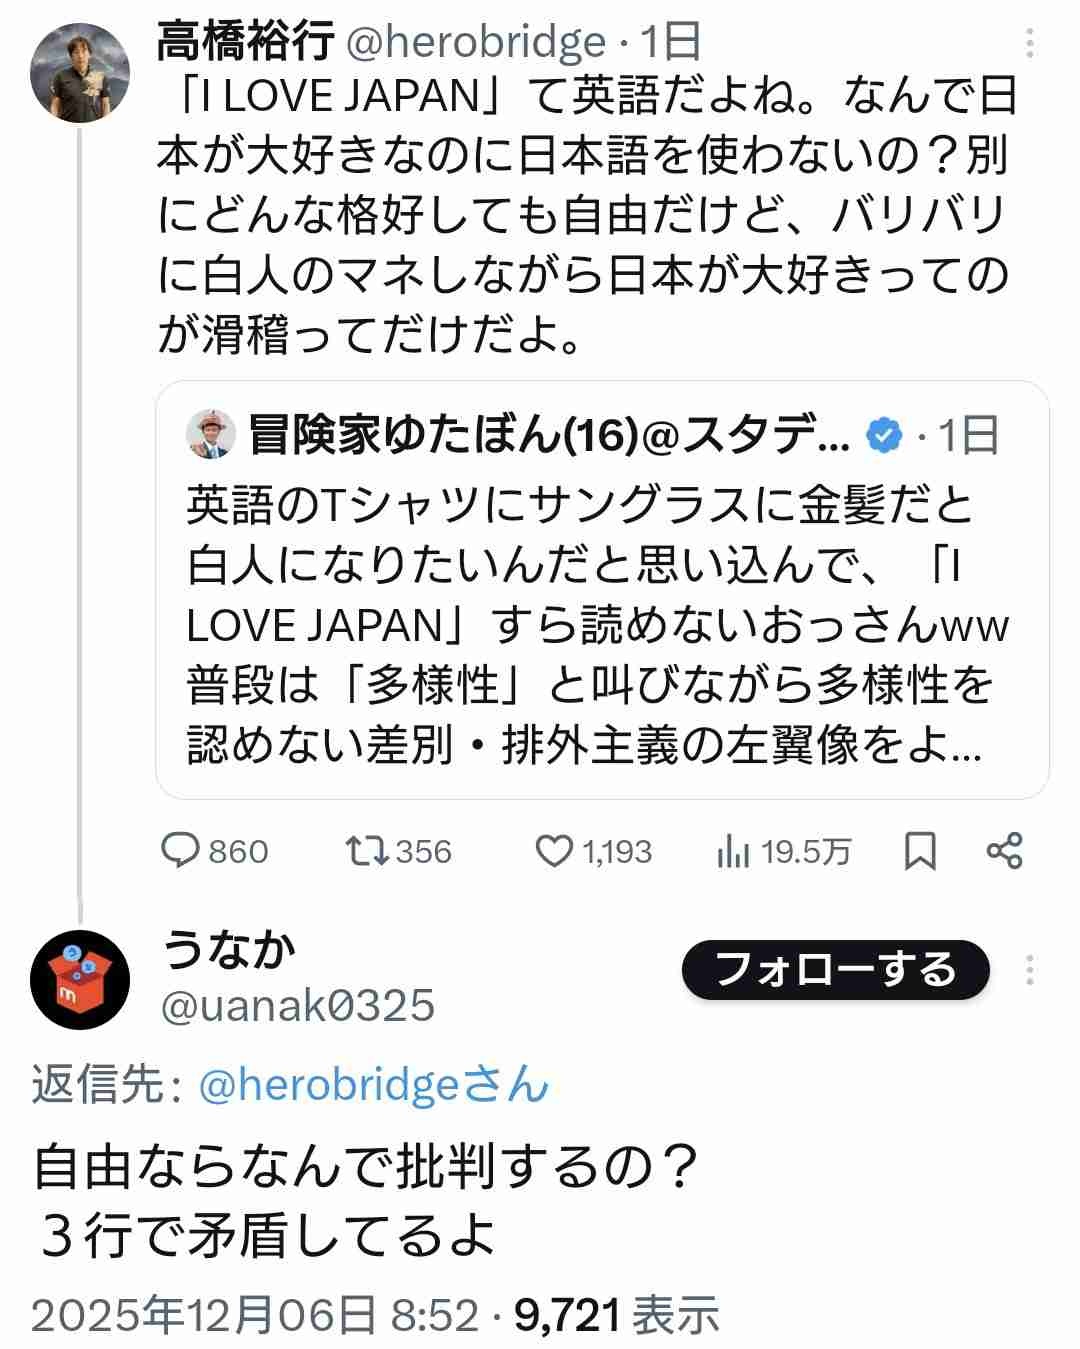
Task: Click the 冒険家ゆたぼん quoted avatar
Action: (x=211, y=434)
